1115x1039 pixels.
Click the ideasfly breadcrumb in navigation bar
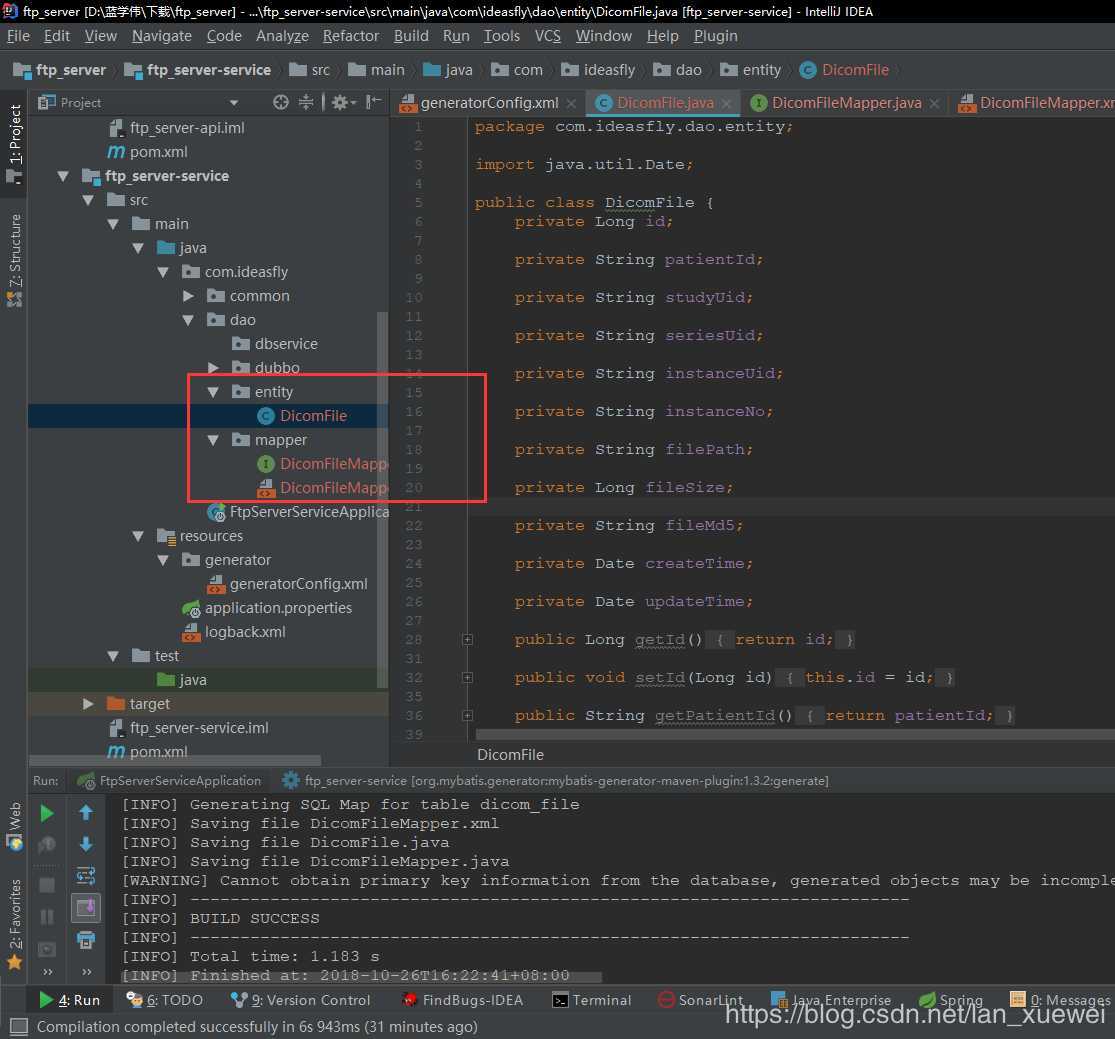point(598,70)
